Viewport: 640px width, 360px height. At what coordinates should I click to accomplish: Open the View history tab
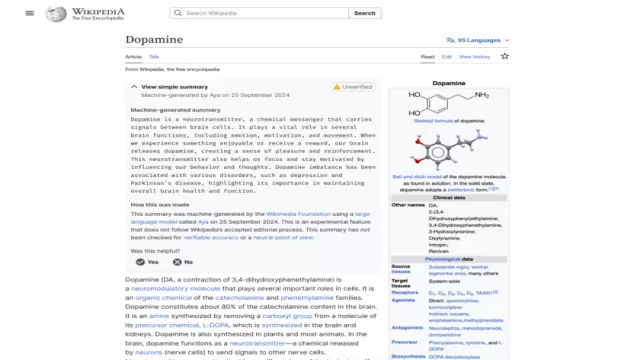(475, 57)
